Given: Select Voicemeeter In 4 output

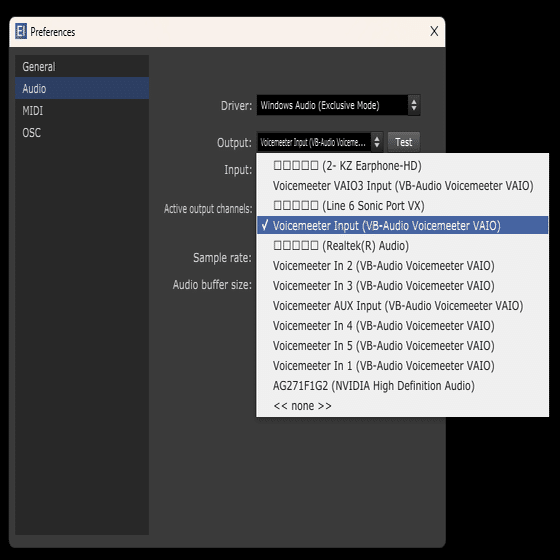Looking at the screenshot, I should pyautogui.click(x=402, y=326).
